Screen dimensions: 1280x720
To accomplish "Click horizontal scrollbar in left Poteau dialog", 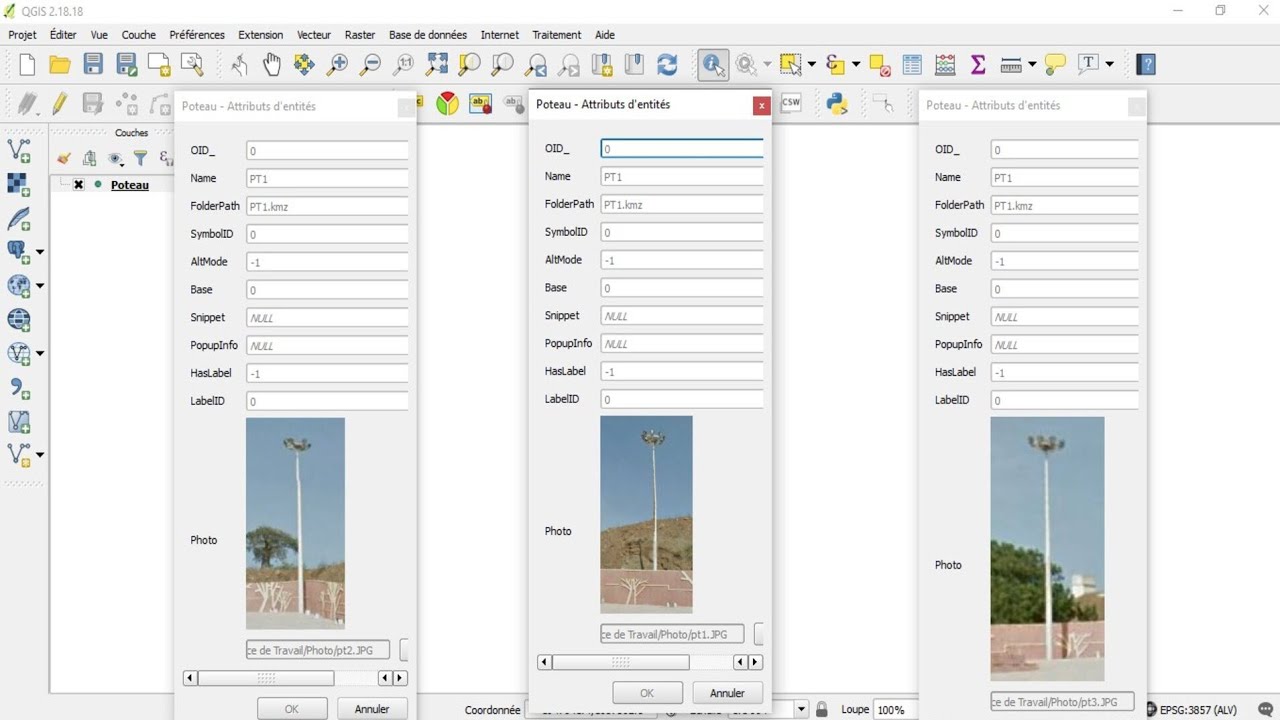I will (295, 678).
